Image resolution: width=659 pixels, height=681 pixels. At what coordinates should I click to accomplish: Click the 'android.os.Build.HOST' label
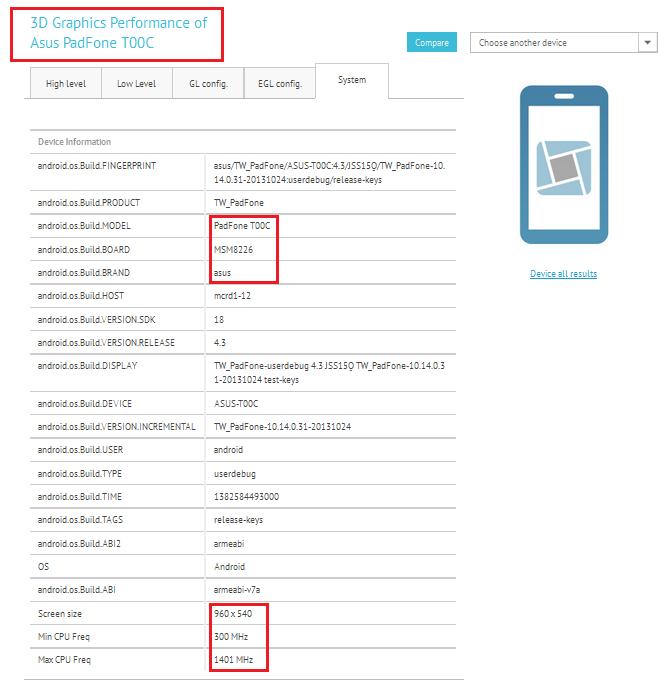80,295
